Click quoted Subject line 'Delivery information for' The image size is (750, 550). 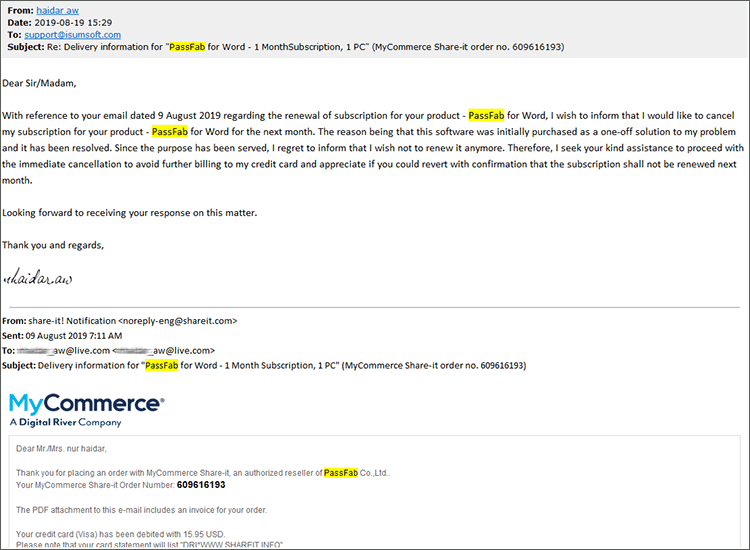pos(264,365)
